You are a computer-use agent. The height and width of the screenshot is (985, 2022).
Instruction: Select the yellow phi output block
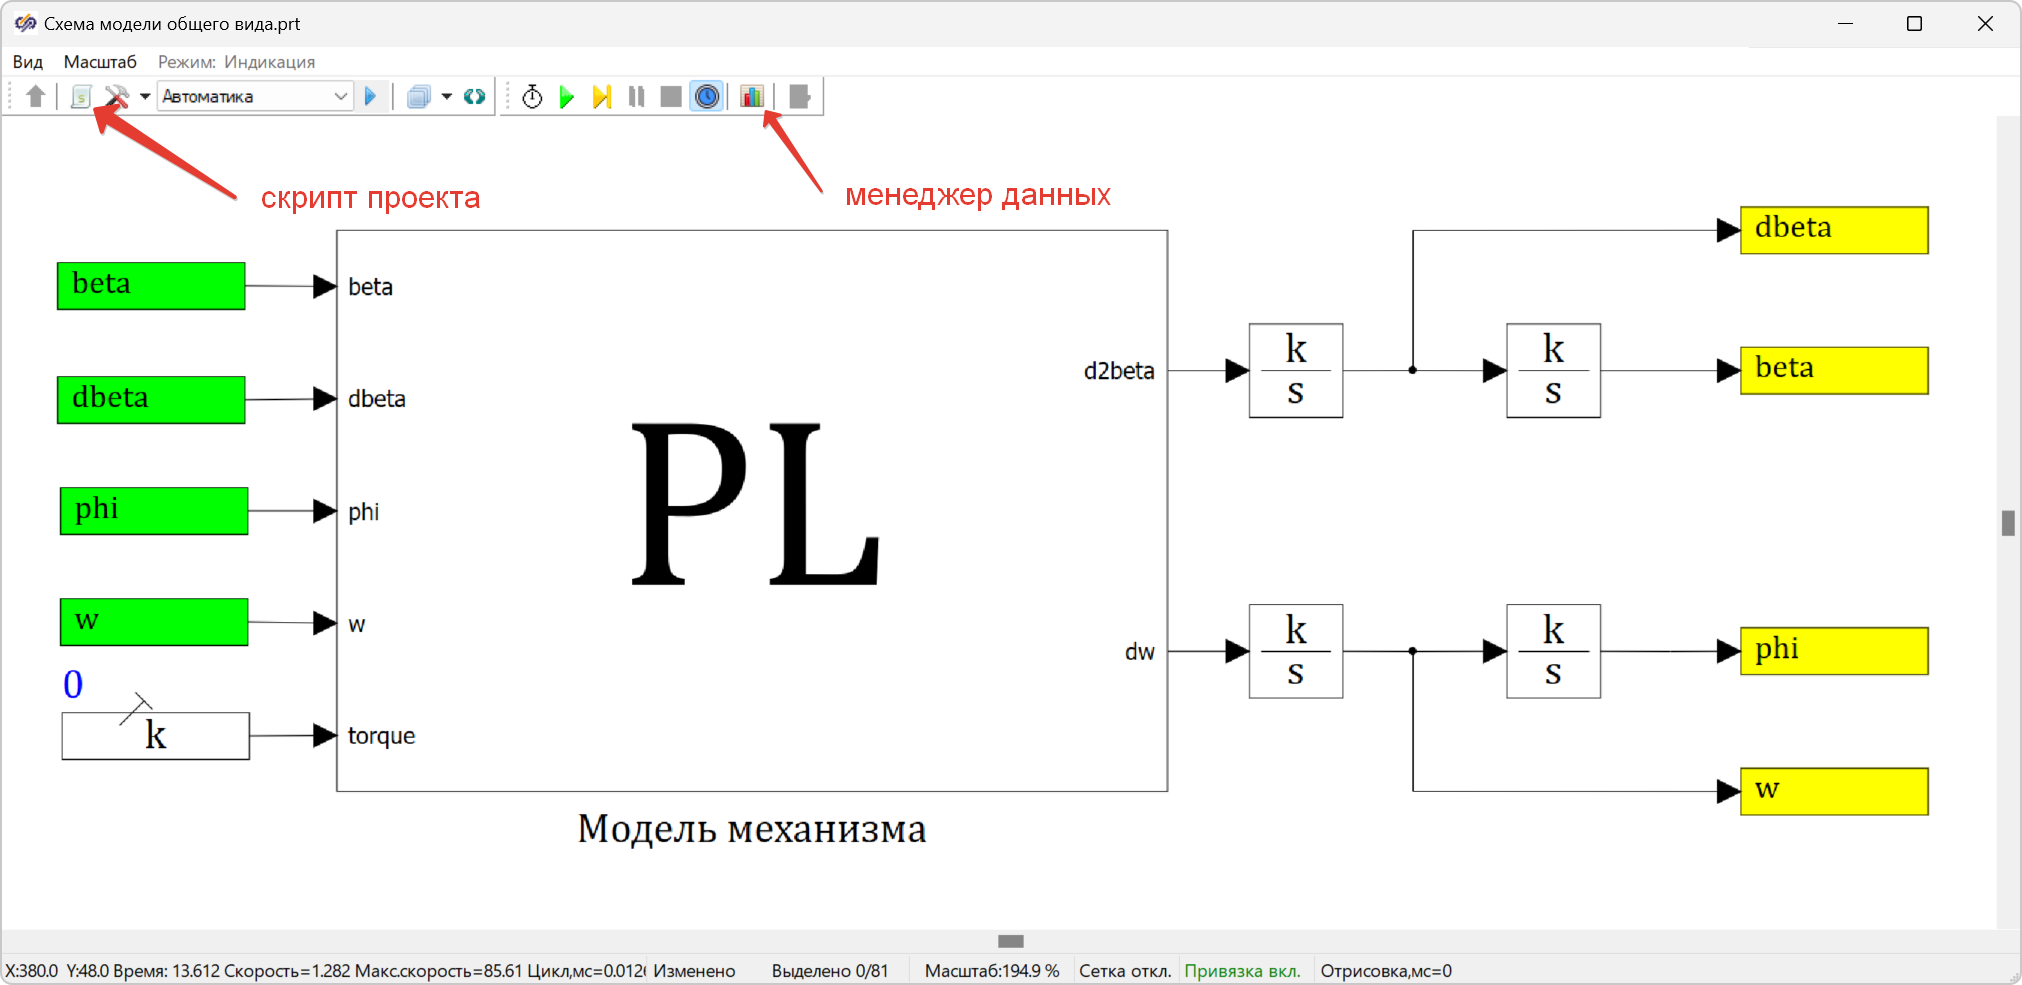[1834, 651]
